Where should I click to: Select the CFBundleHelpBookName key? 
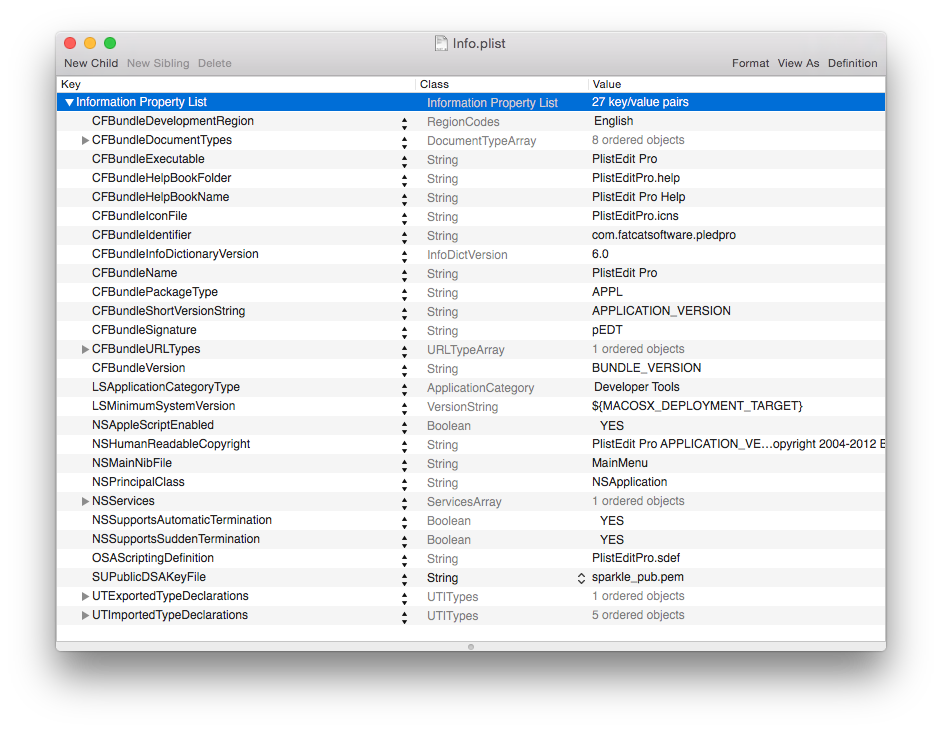pyautogui.click(x=160, y=197)
